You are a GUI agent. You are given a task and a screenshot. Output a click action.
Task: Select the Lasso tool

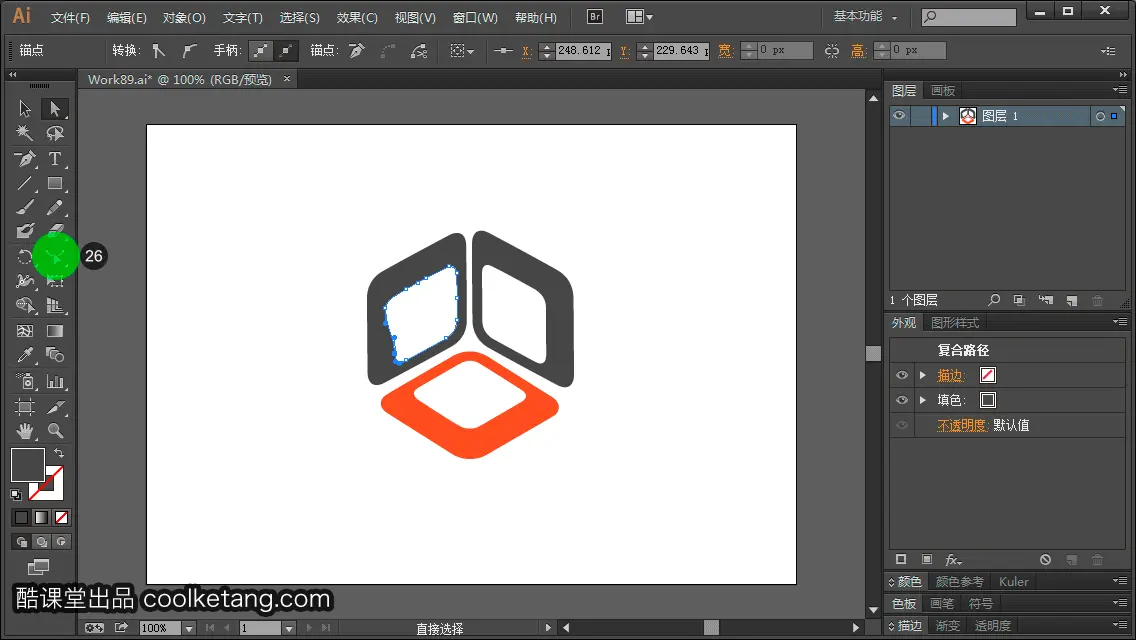click(54, 133)
